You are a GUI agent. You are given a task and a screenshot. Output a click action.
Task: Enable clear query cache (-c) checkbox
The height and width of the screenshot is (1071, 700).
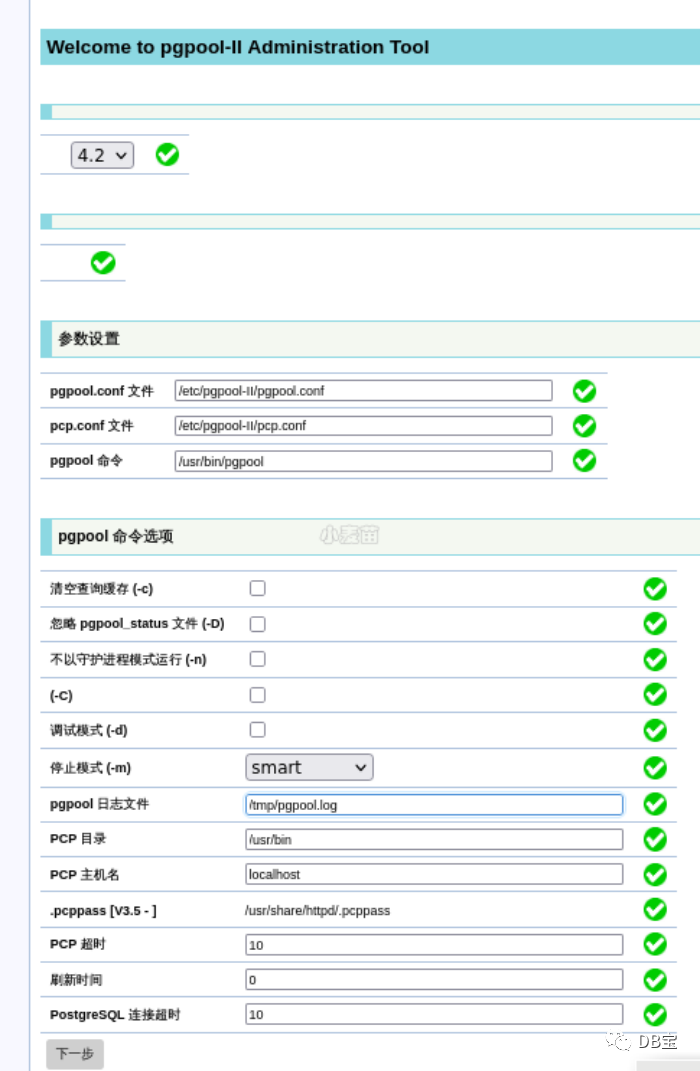257,588
